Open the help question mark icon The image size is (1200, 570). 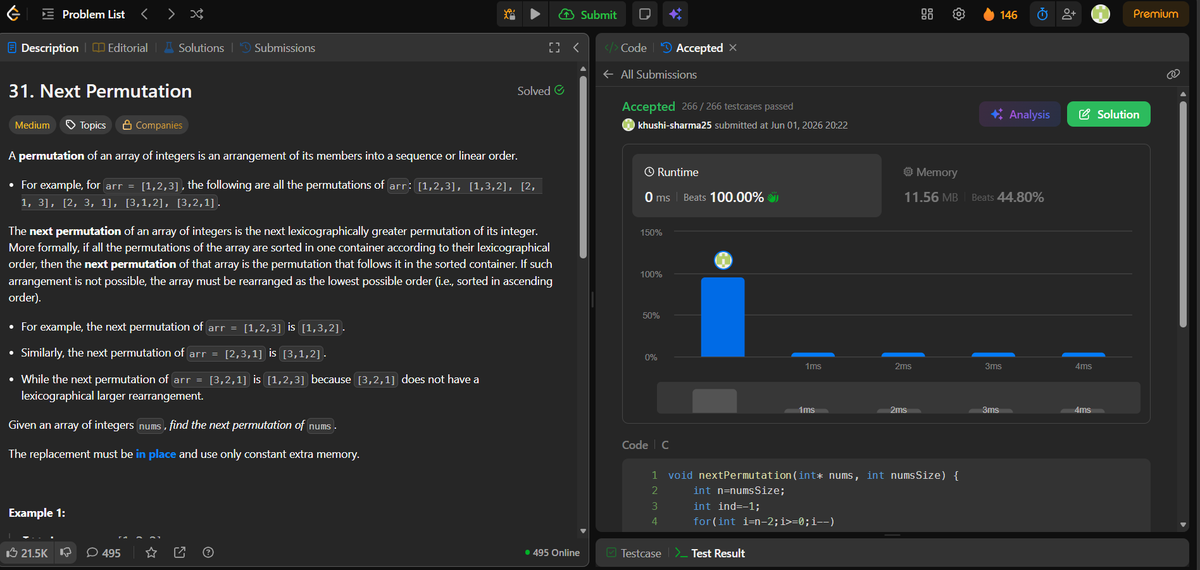click(x=208, y=552)
